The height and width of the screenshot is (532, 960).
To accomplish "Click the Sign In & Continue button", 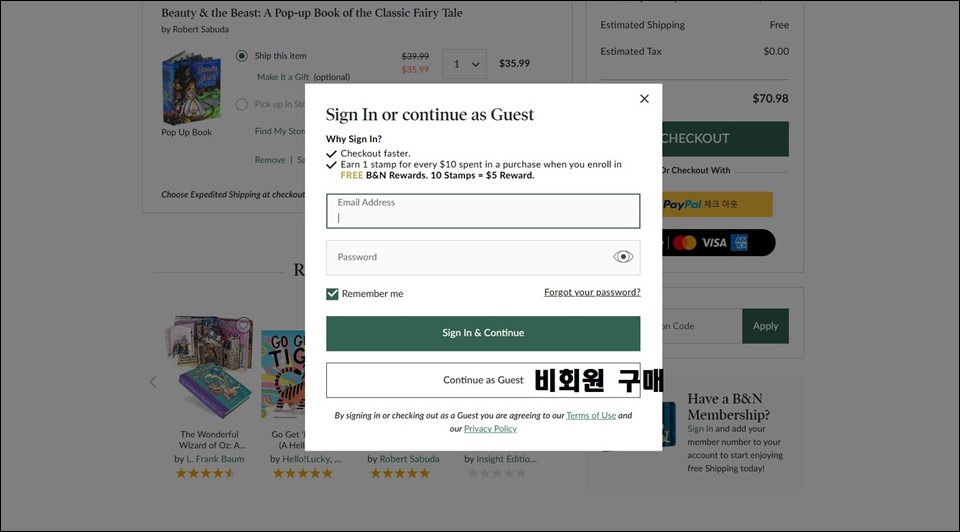I will point(483,333).
